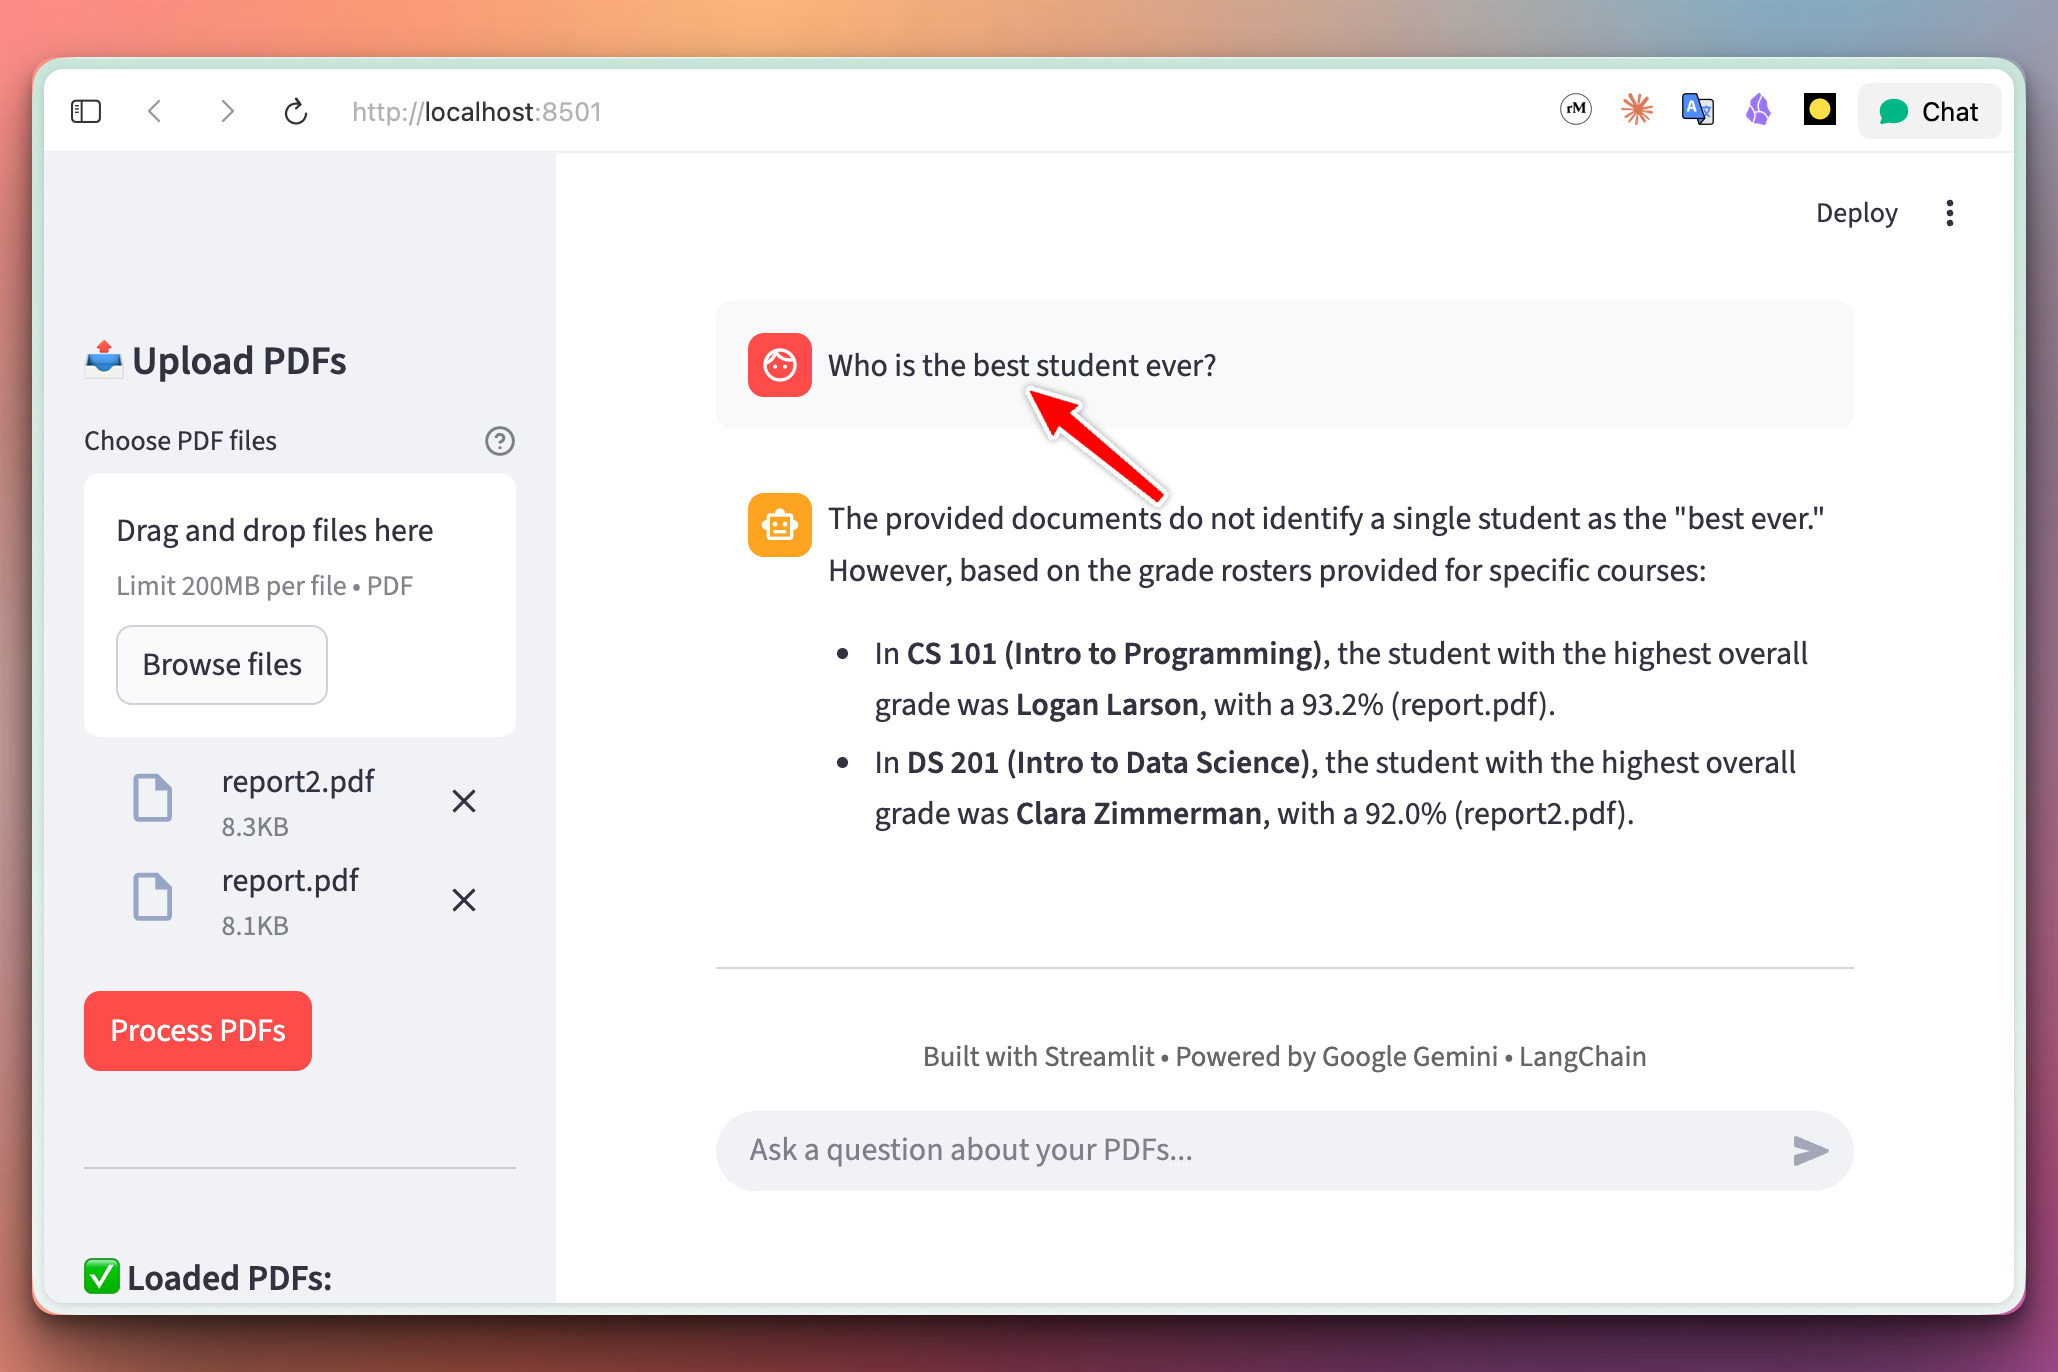Reload the localhost page
2058x1372 pixels.
point(295,111)
